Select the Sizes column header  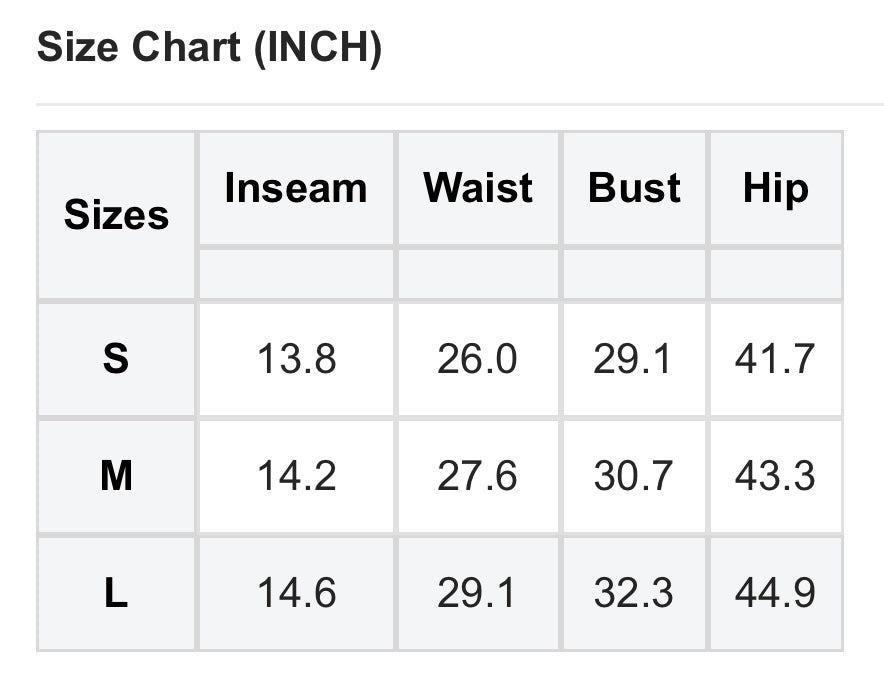point(116,215)
